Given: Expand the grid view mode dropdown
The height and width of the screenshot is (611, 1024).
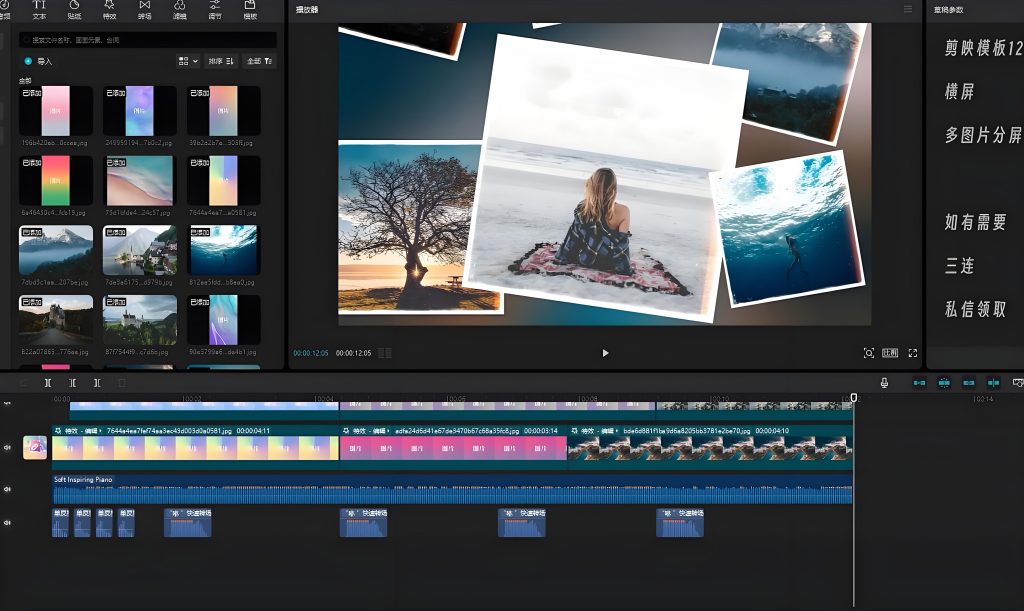Looking at the screenshot, I should pyautogui.click(x=188, y=61).
